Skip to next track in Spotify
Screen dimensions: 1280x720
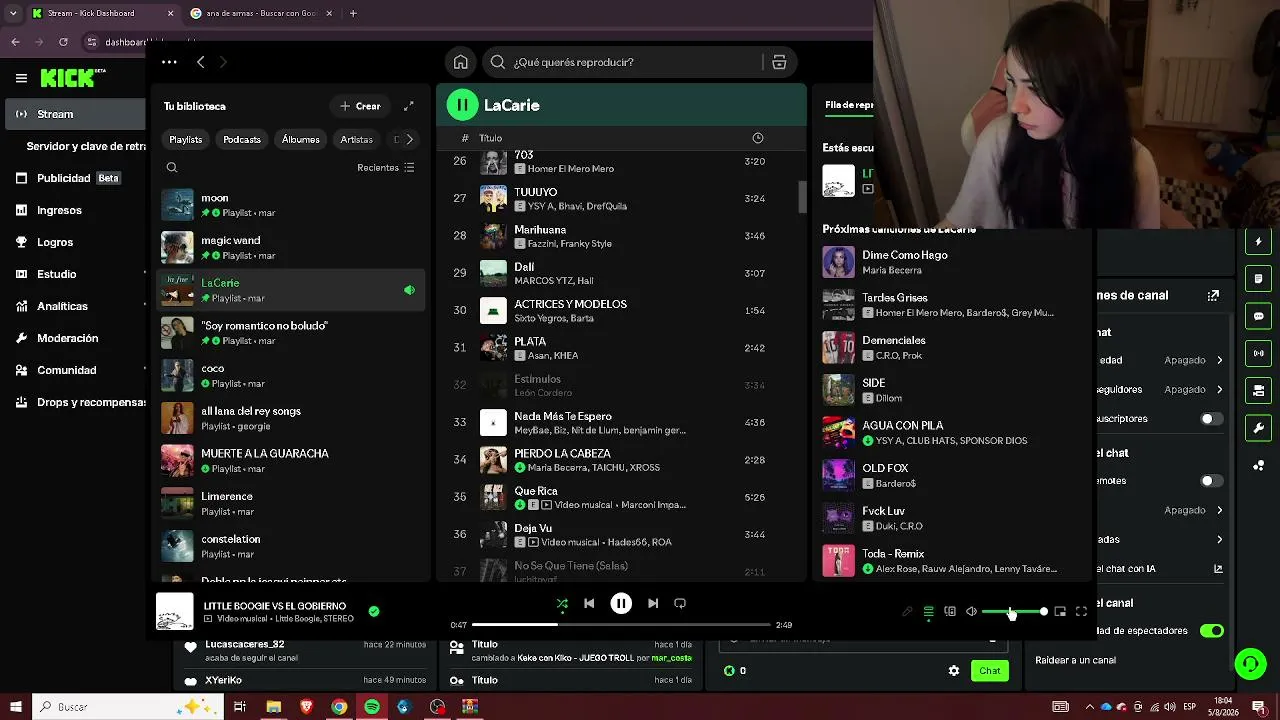pos(653,603)
